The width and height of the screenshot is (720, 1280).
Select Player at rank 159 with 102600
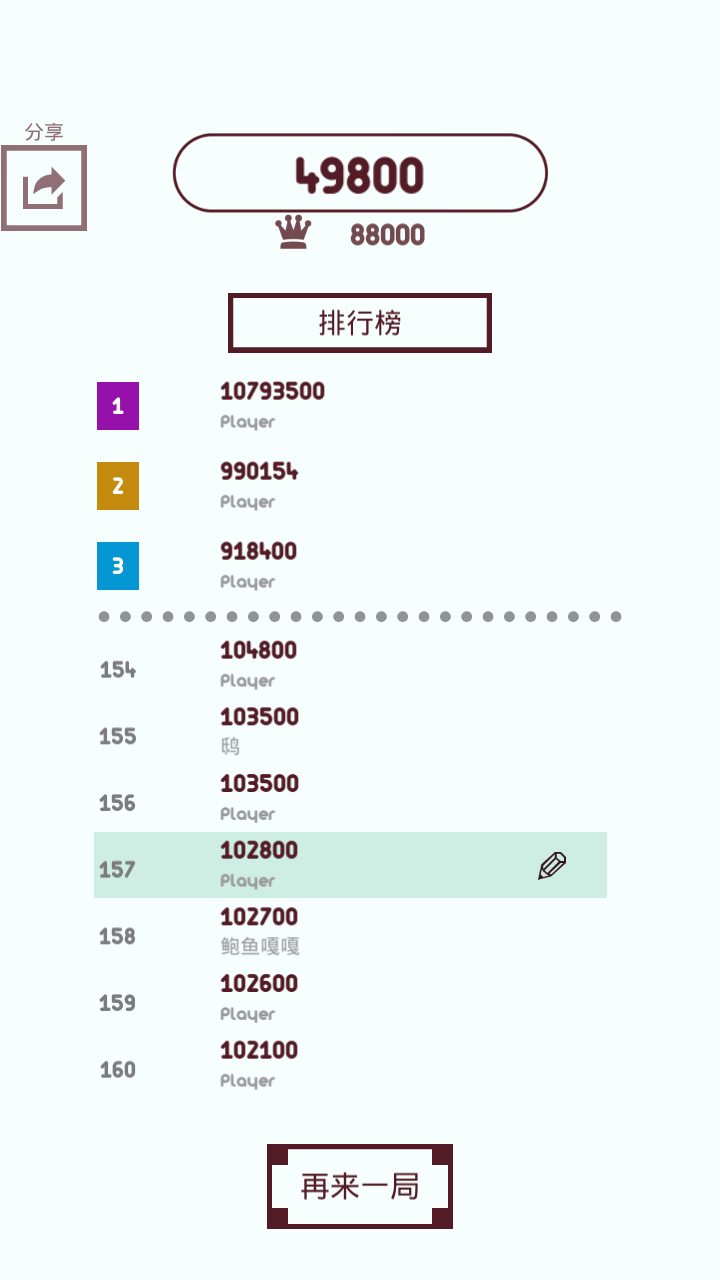coord(258,996)
